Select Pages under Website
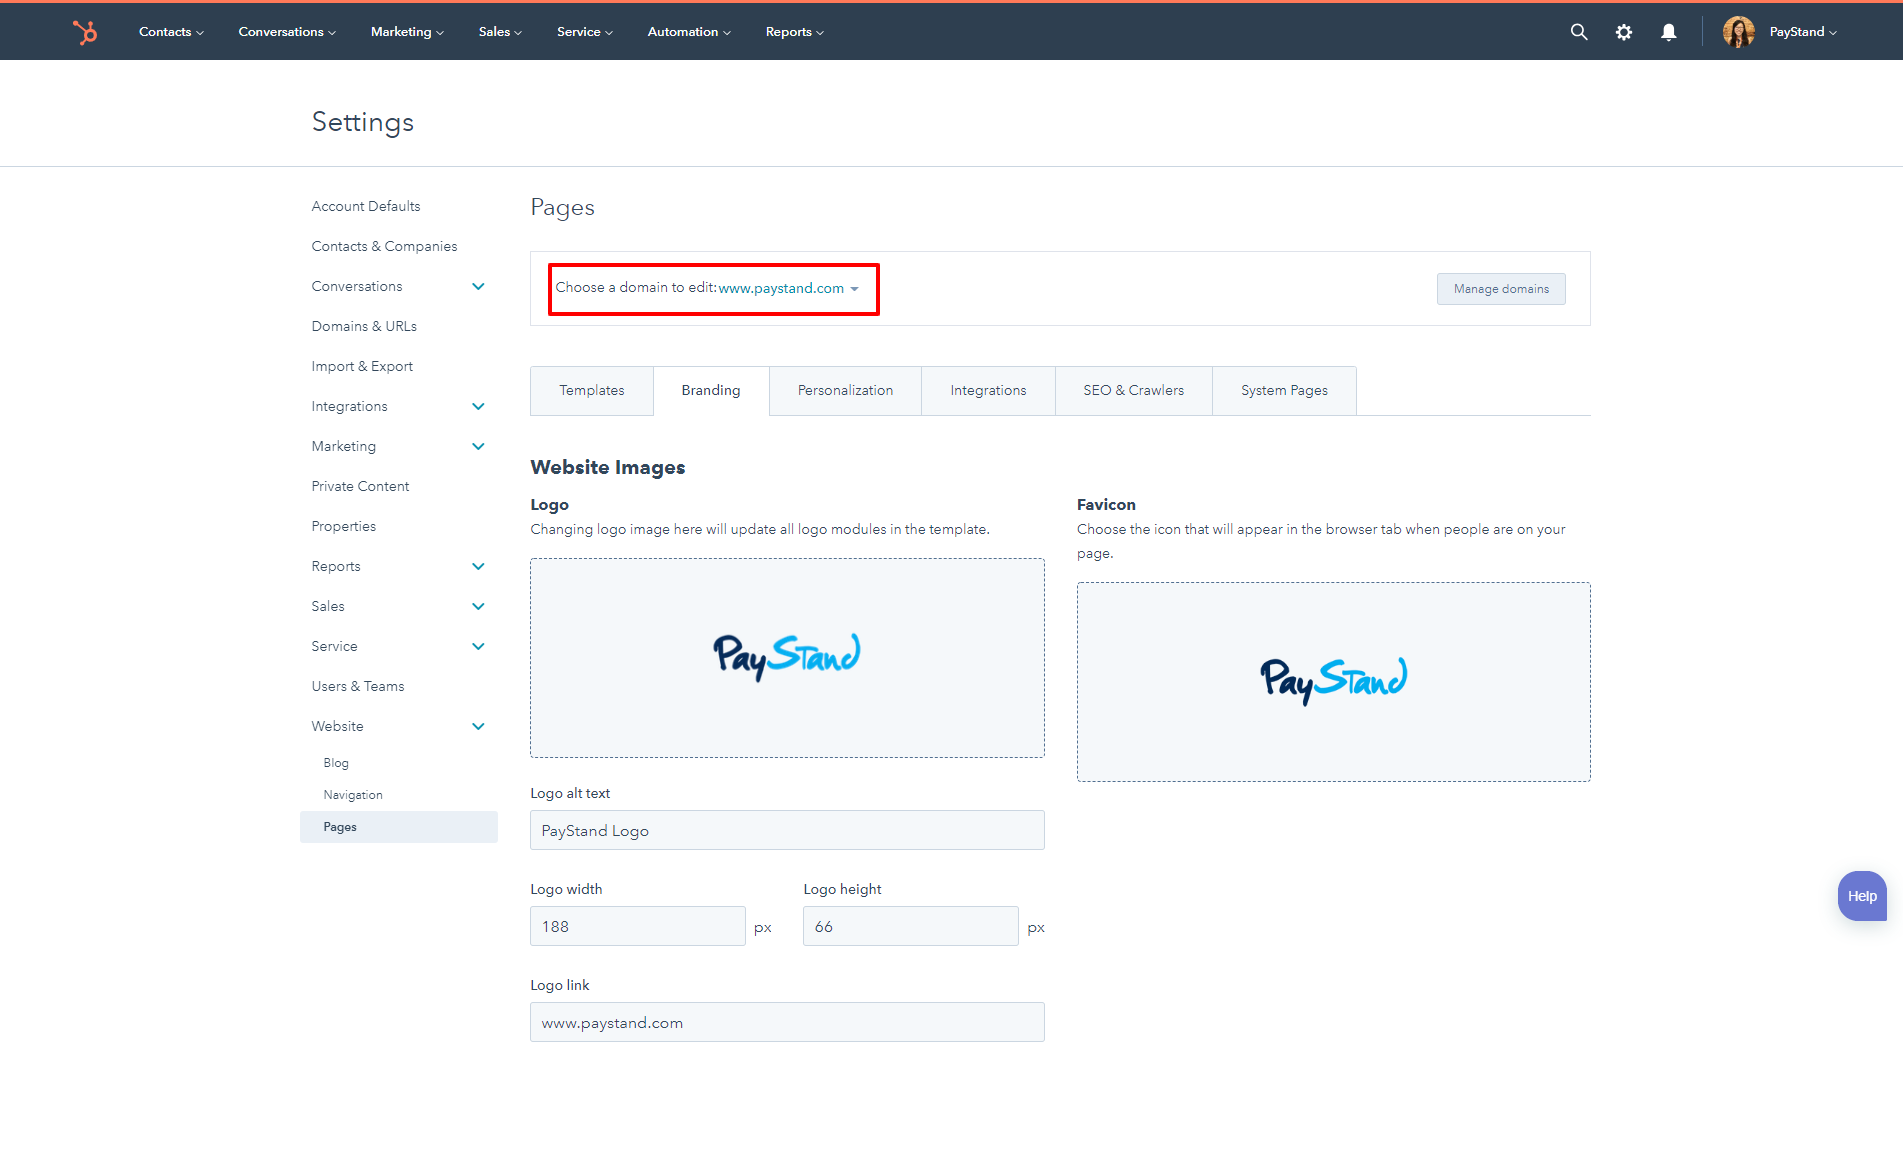The height and width of the screenshot is (1166, 1903). coord(399,827)
